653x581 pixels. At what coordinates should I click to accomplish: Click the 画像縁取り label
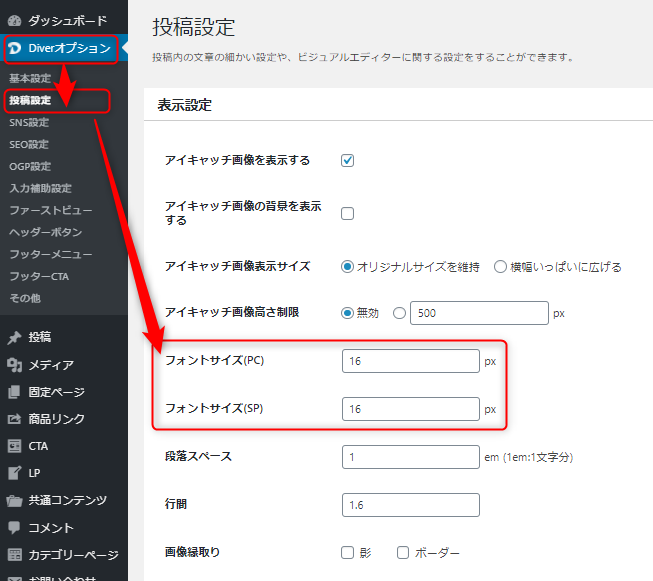[x=192, y=552]
